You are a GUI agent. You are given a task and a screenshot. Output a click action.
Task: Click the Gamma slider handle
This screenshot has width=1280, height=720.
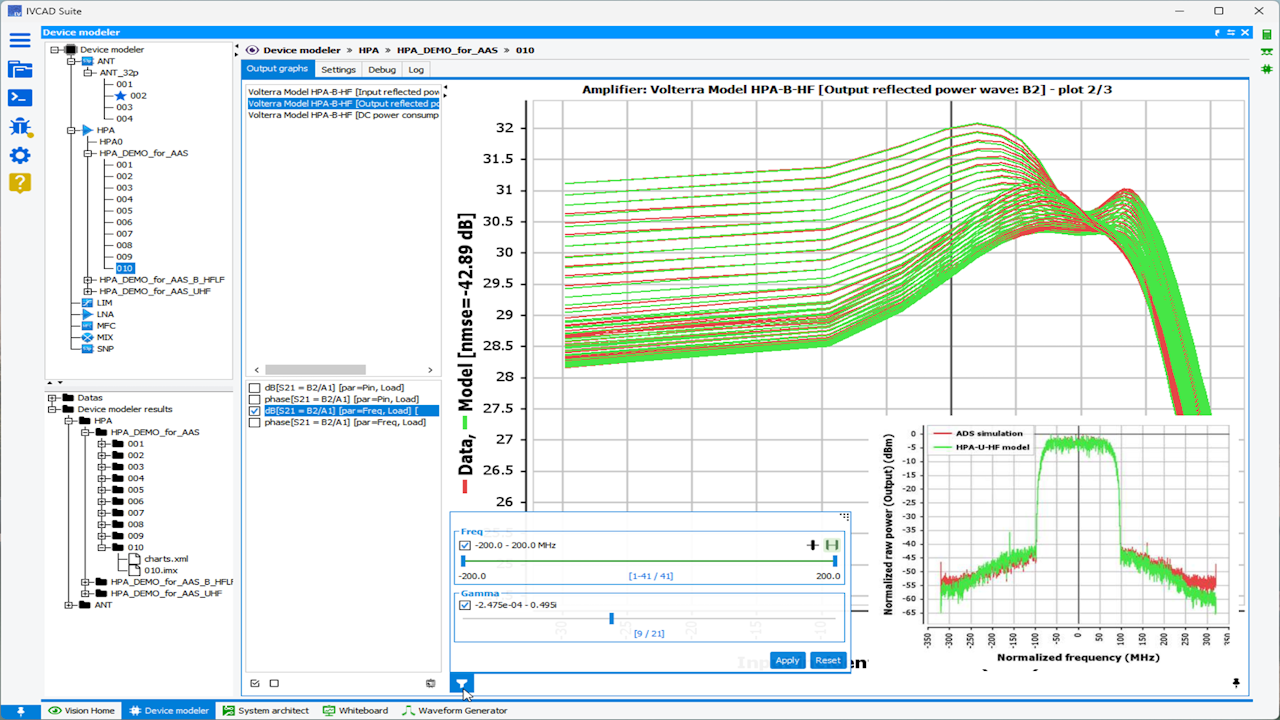coord(611,618)
